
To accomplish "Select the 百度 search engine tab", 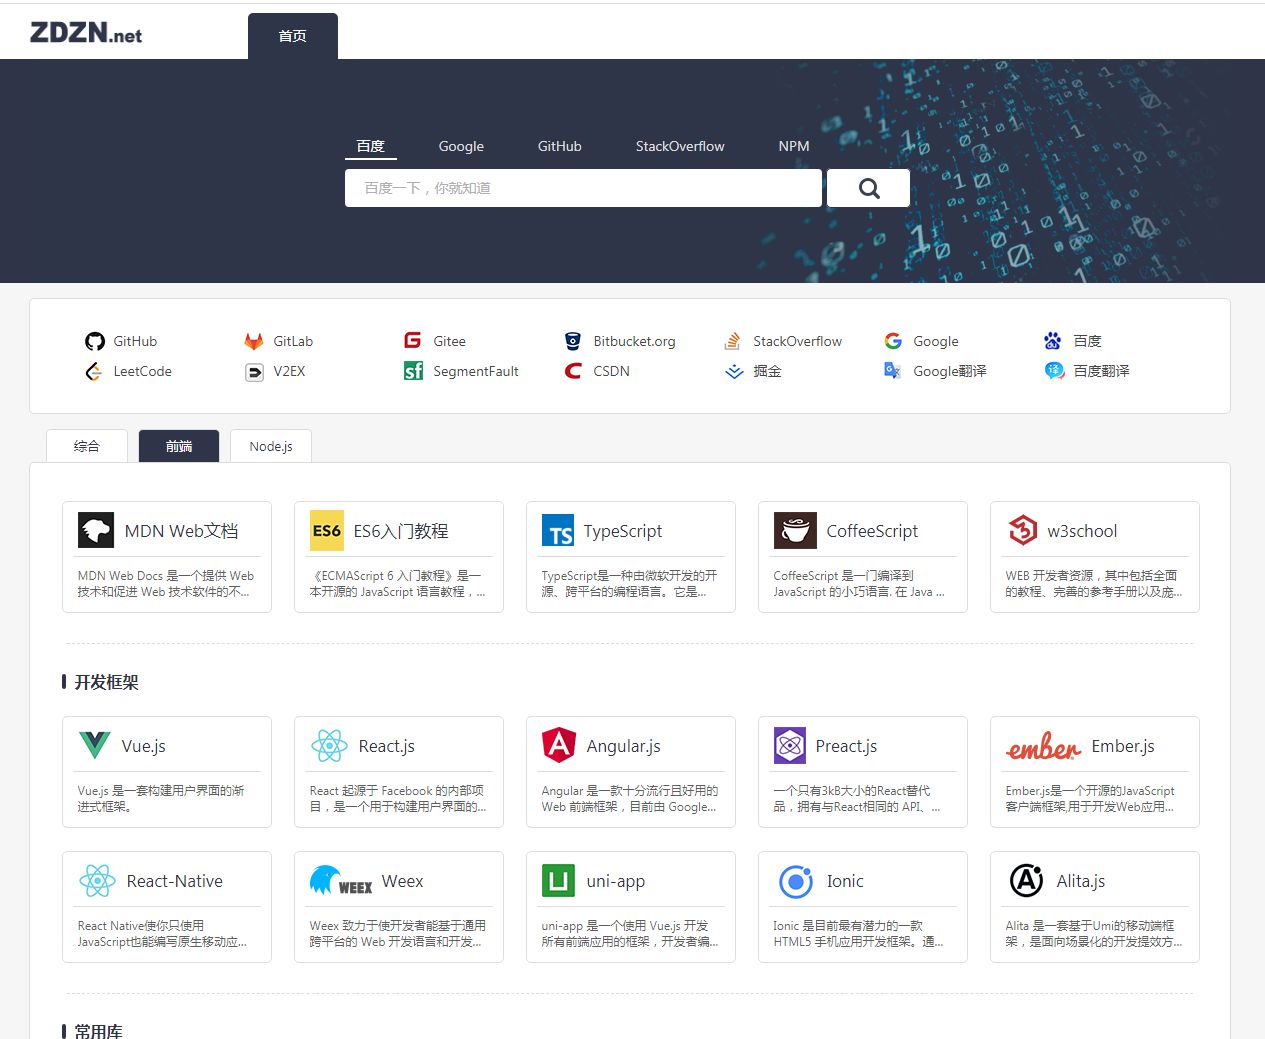I will 371,146.
